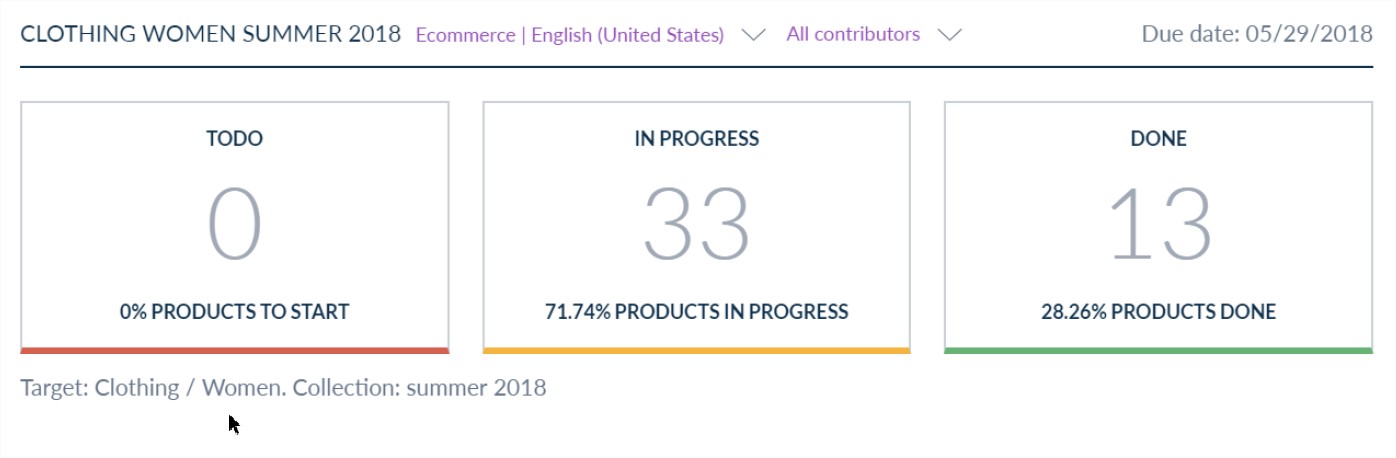Select the IN PROGRESS products card
Screen dimensions: 1396x458
pyautogui.click(x=697, y=228)
